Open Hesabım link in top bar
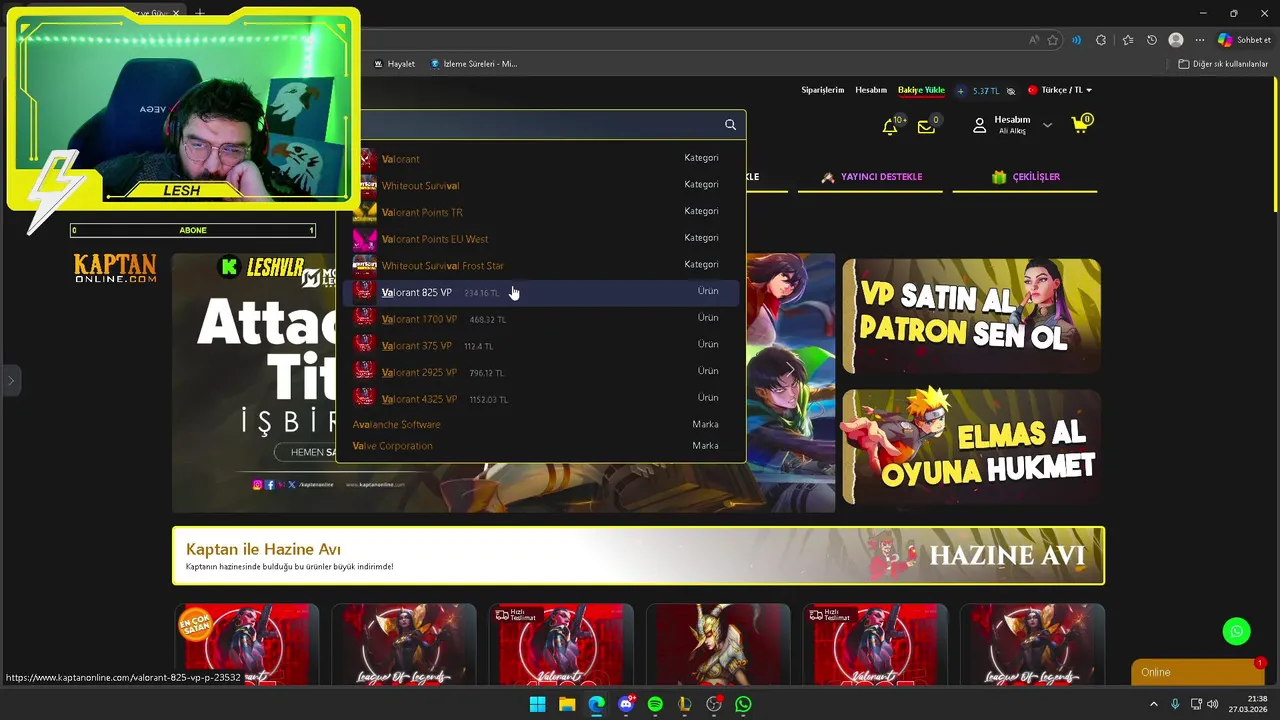 coord(871,90)
